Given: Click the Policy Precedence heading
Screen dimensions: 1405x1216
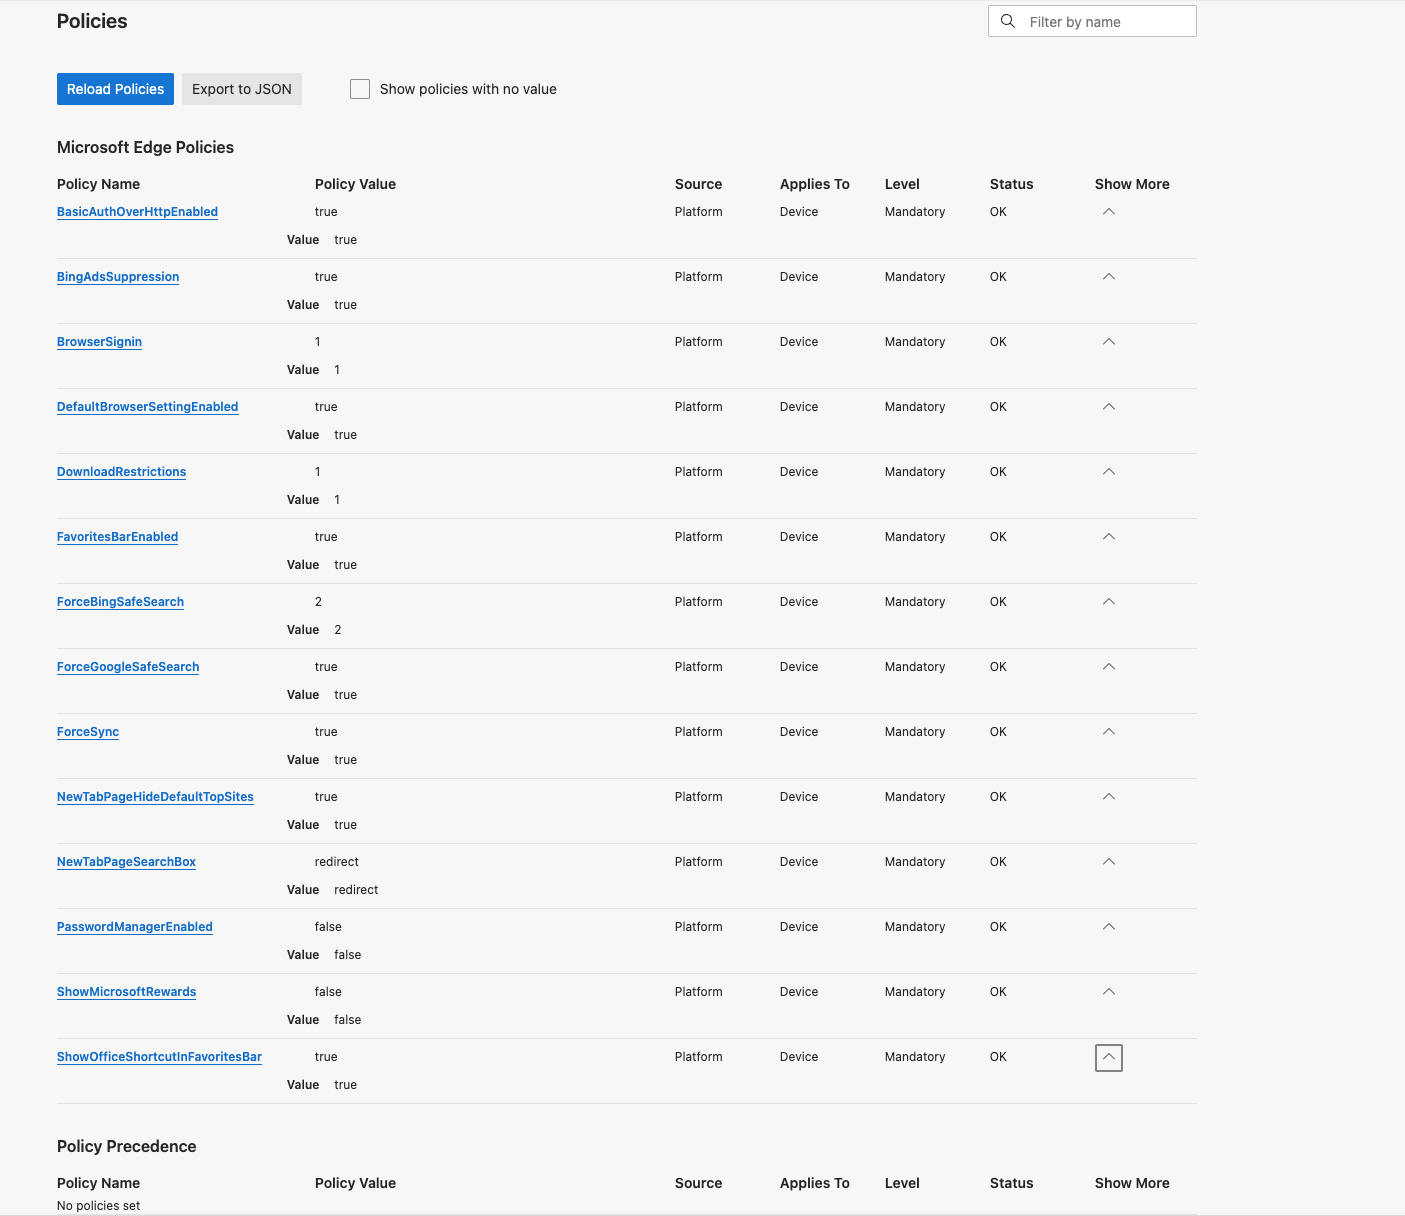Looking at the screenshot, I should [x=126, y=1146].
